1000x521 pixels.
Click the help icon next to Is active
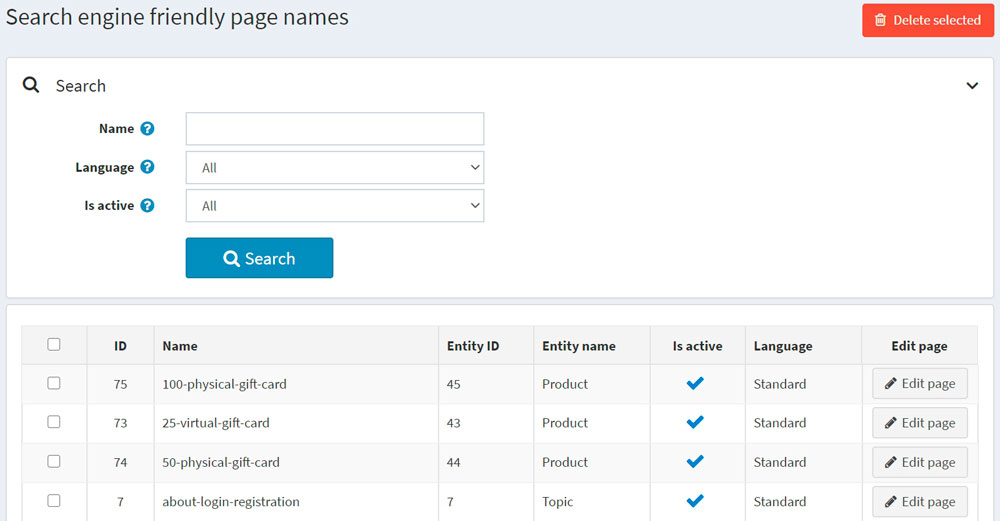[147, 206]
